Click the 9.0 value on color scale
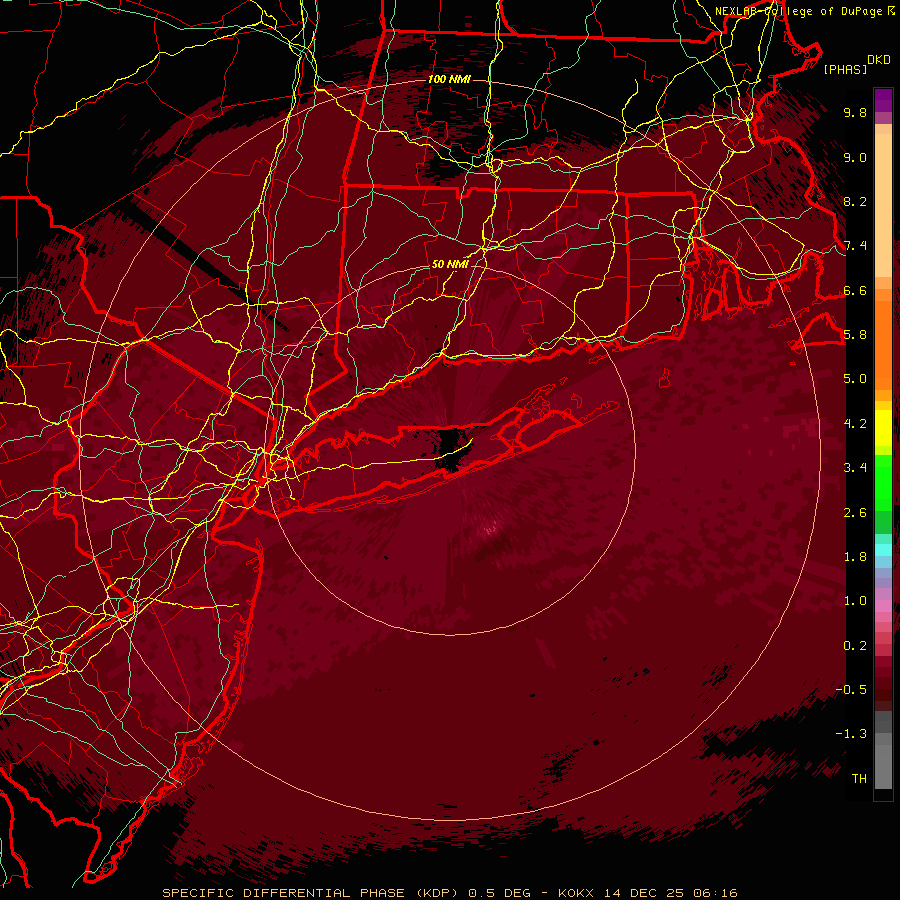 point(855,157)
